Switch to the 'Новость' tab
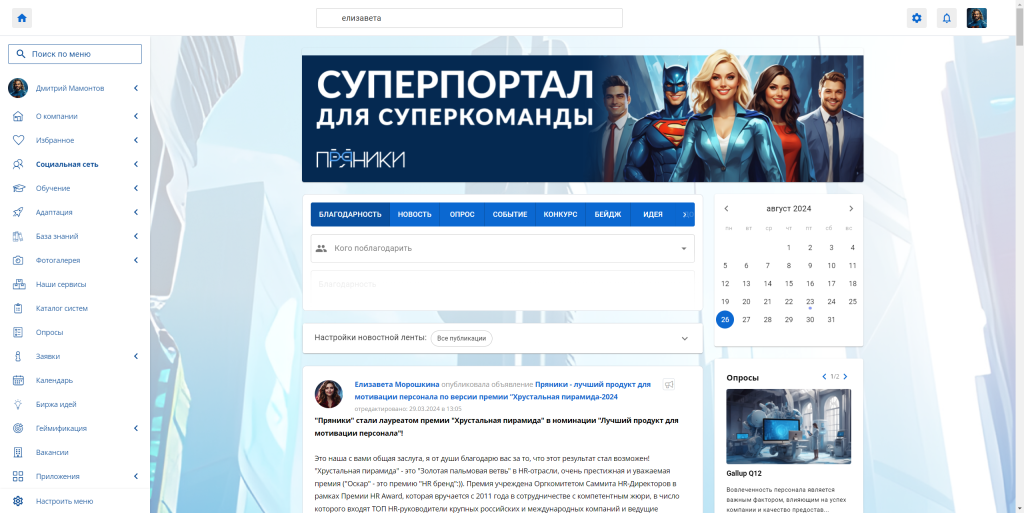 [x=414, y=214]
